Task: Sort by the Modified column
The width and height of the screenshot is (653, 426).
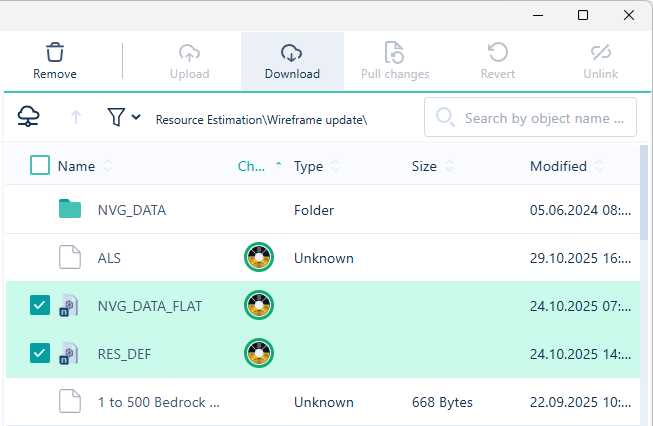Action: pyautogui.click(x=558, y=166)
